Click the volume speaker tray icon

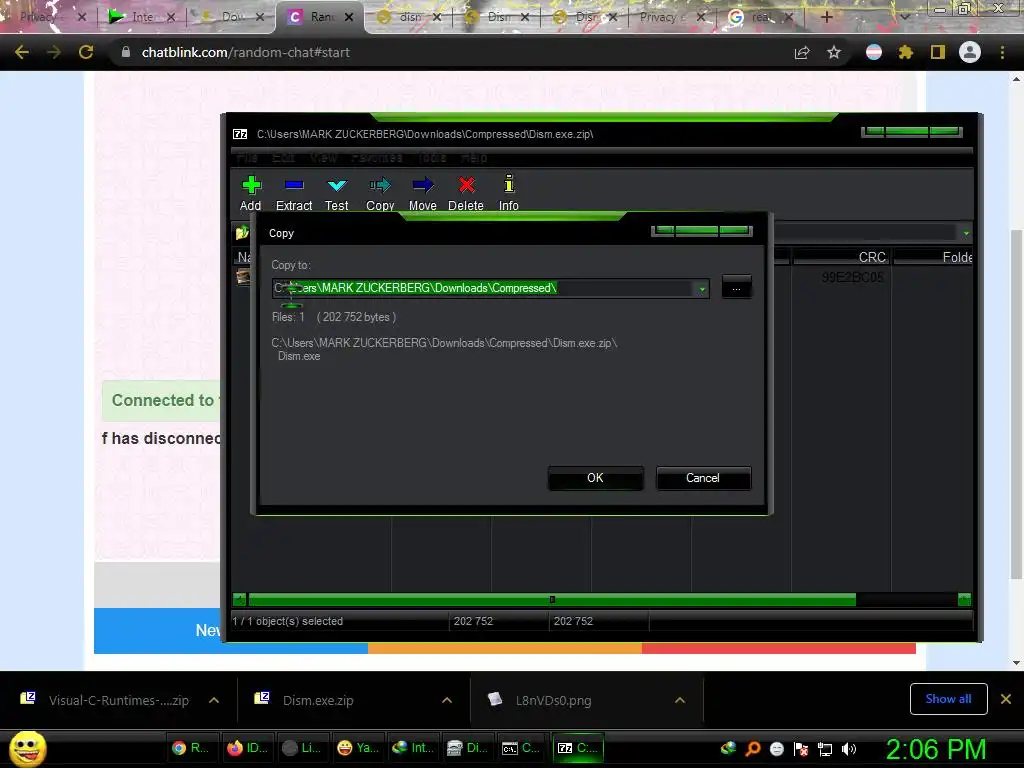click(849, 749)
